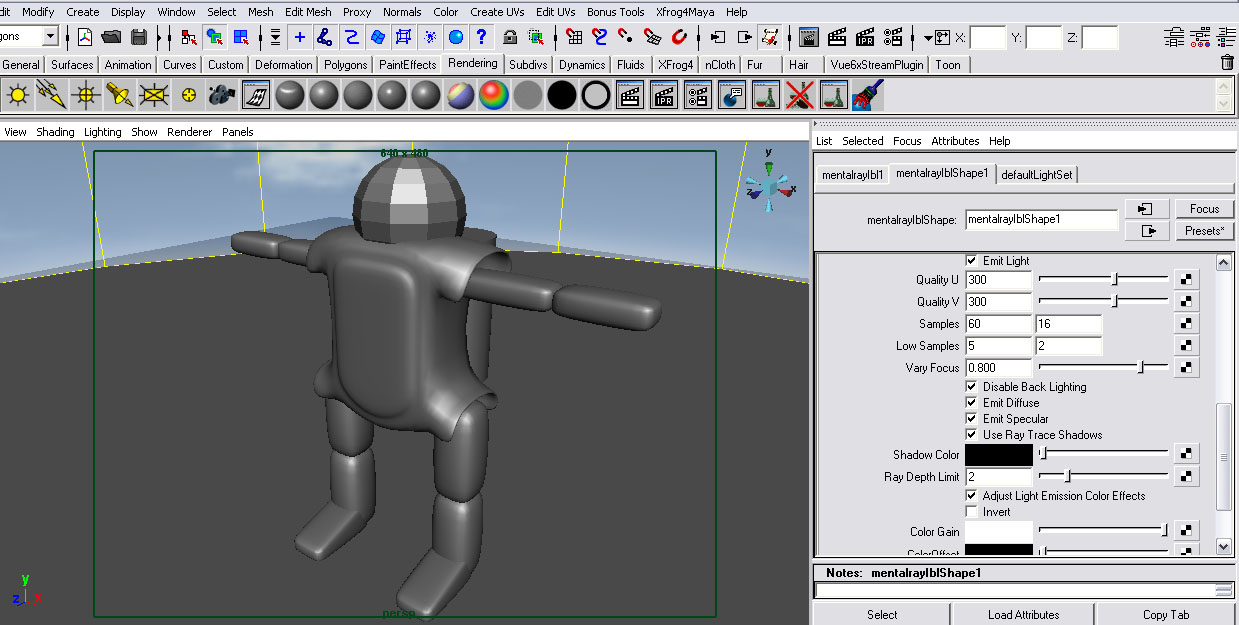Click the trash can icon on the shelf
This screenshot has width=1239, height=625.
pos(1227,63)
